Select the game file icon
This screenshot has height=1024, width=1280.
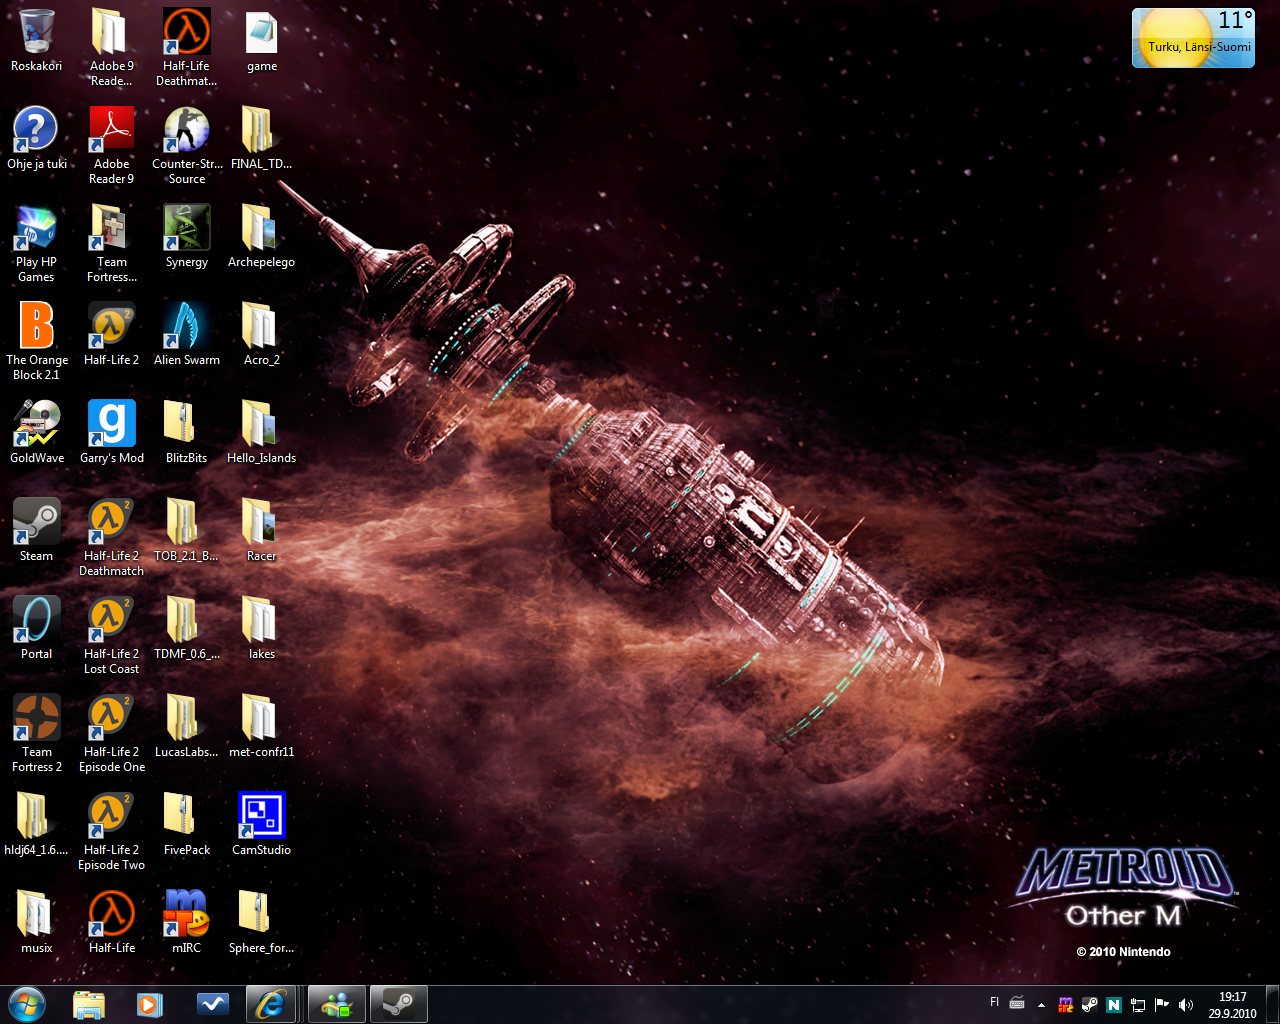point(261,42)
